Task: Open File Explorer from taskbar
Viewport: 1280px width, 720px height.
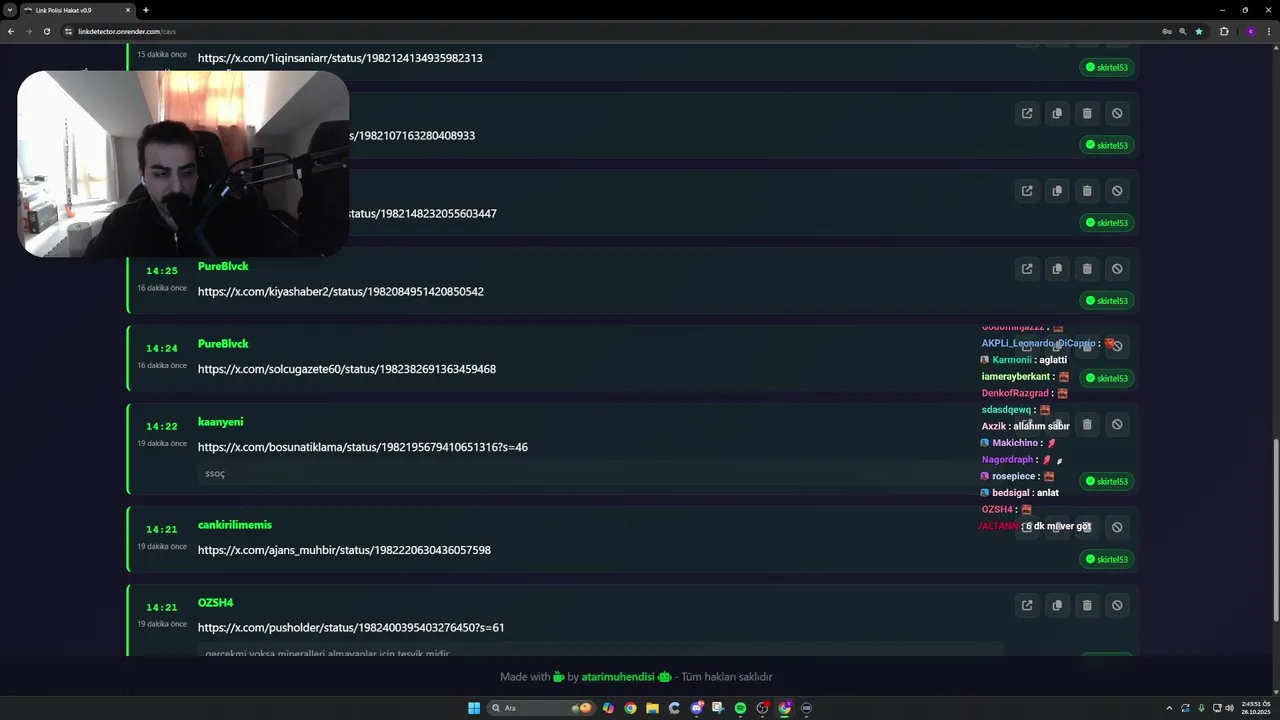Action: click(652, 708)
